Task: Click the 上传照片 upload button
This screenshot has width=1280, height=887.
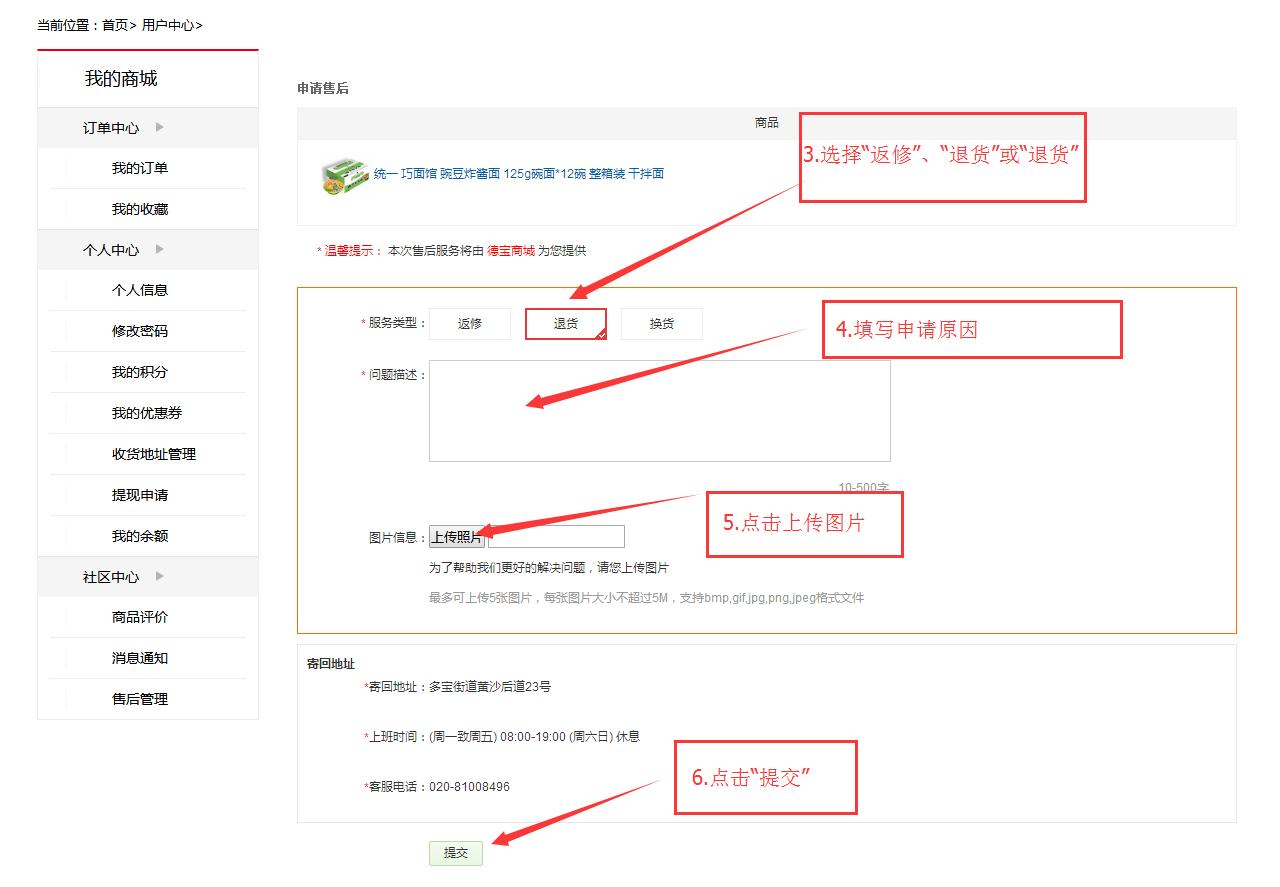Action: pyautogui.click(x=457, y=537)
